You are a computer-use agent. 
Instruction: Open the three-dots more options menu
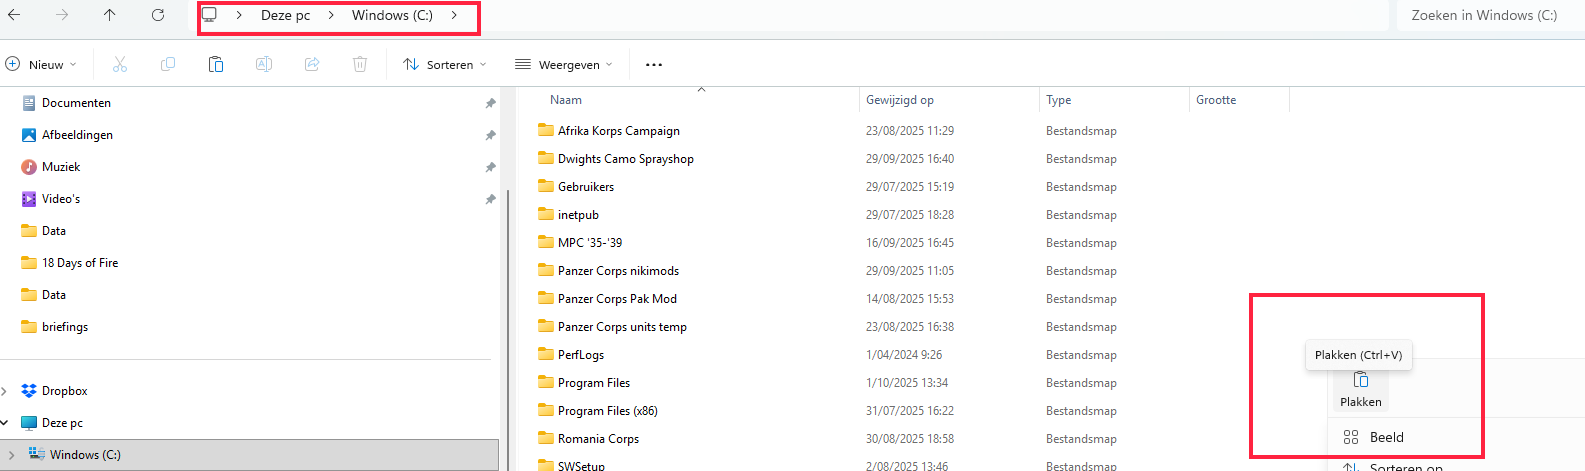(x=654, y=65)
